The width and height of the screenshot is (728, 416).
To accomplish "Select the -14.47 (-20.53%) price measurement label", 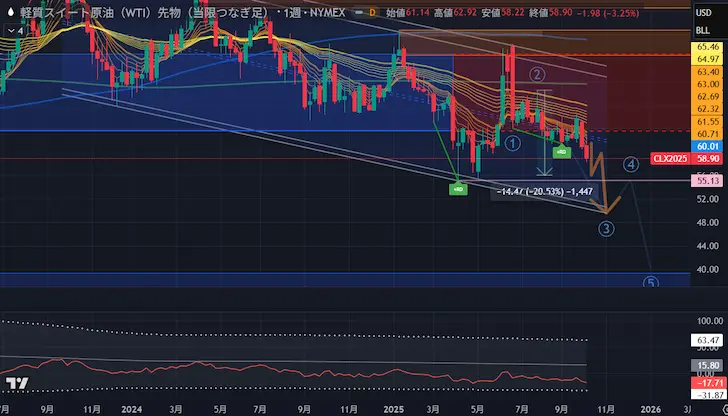I will [543, 189].
